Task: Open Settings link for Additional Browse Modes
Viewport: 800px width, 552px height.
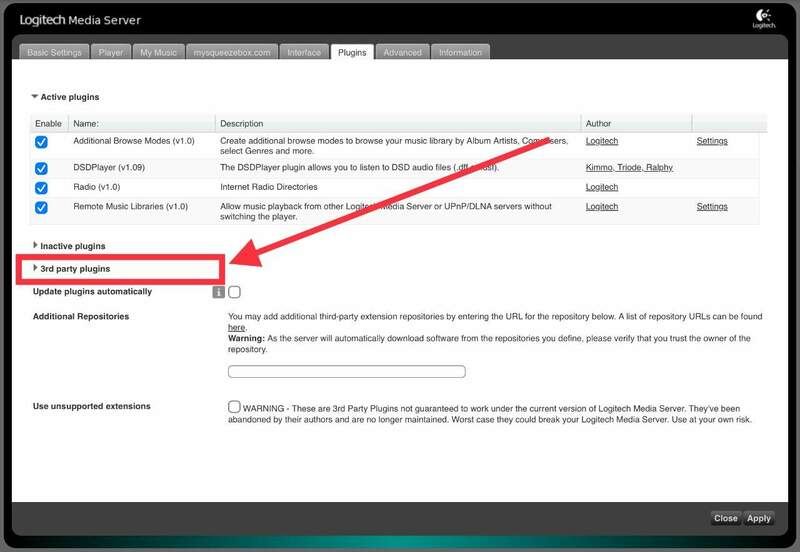Action: pos(712,141)
